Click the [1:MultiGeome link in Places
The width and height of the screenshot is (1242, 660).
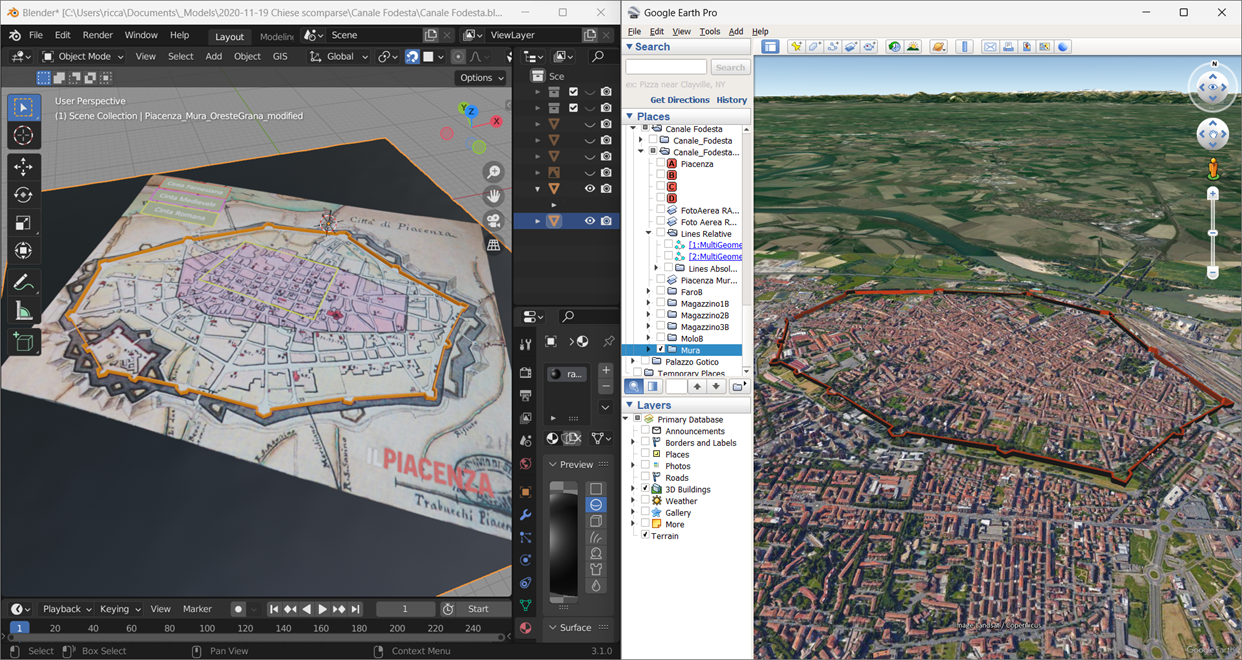click(715, 245)
